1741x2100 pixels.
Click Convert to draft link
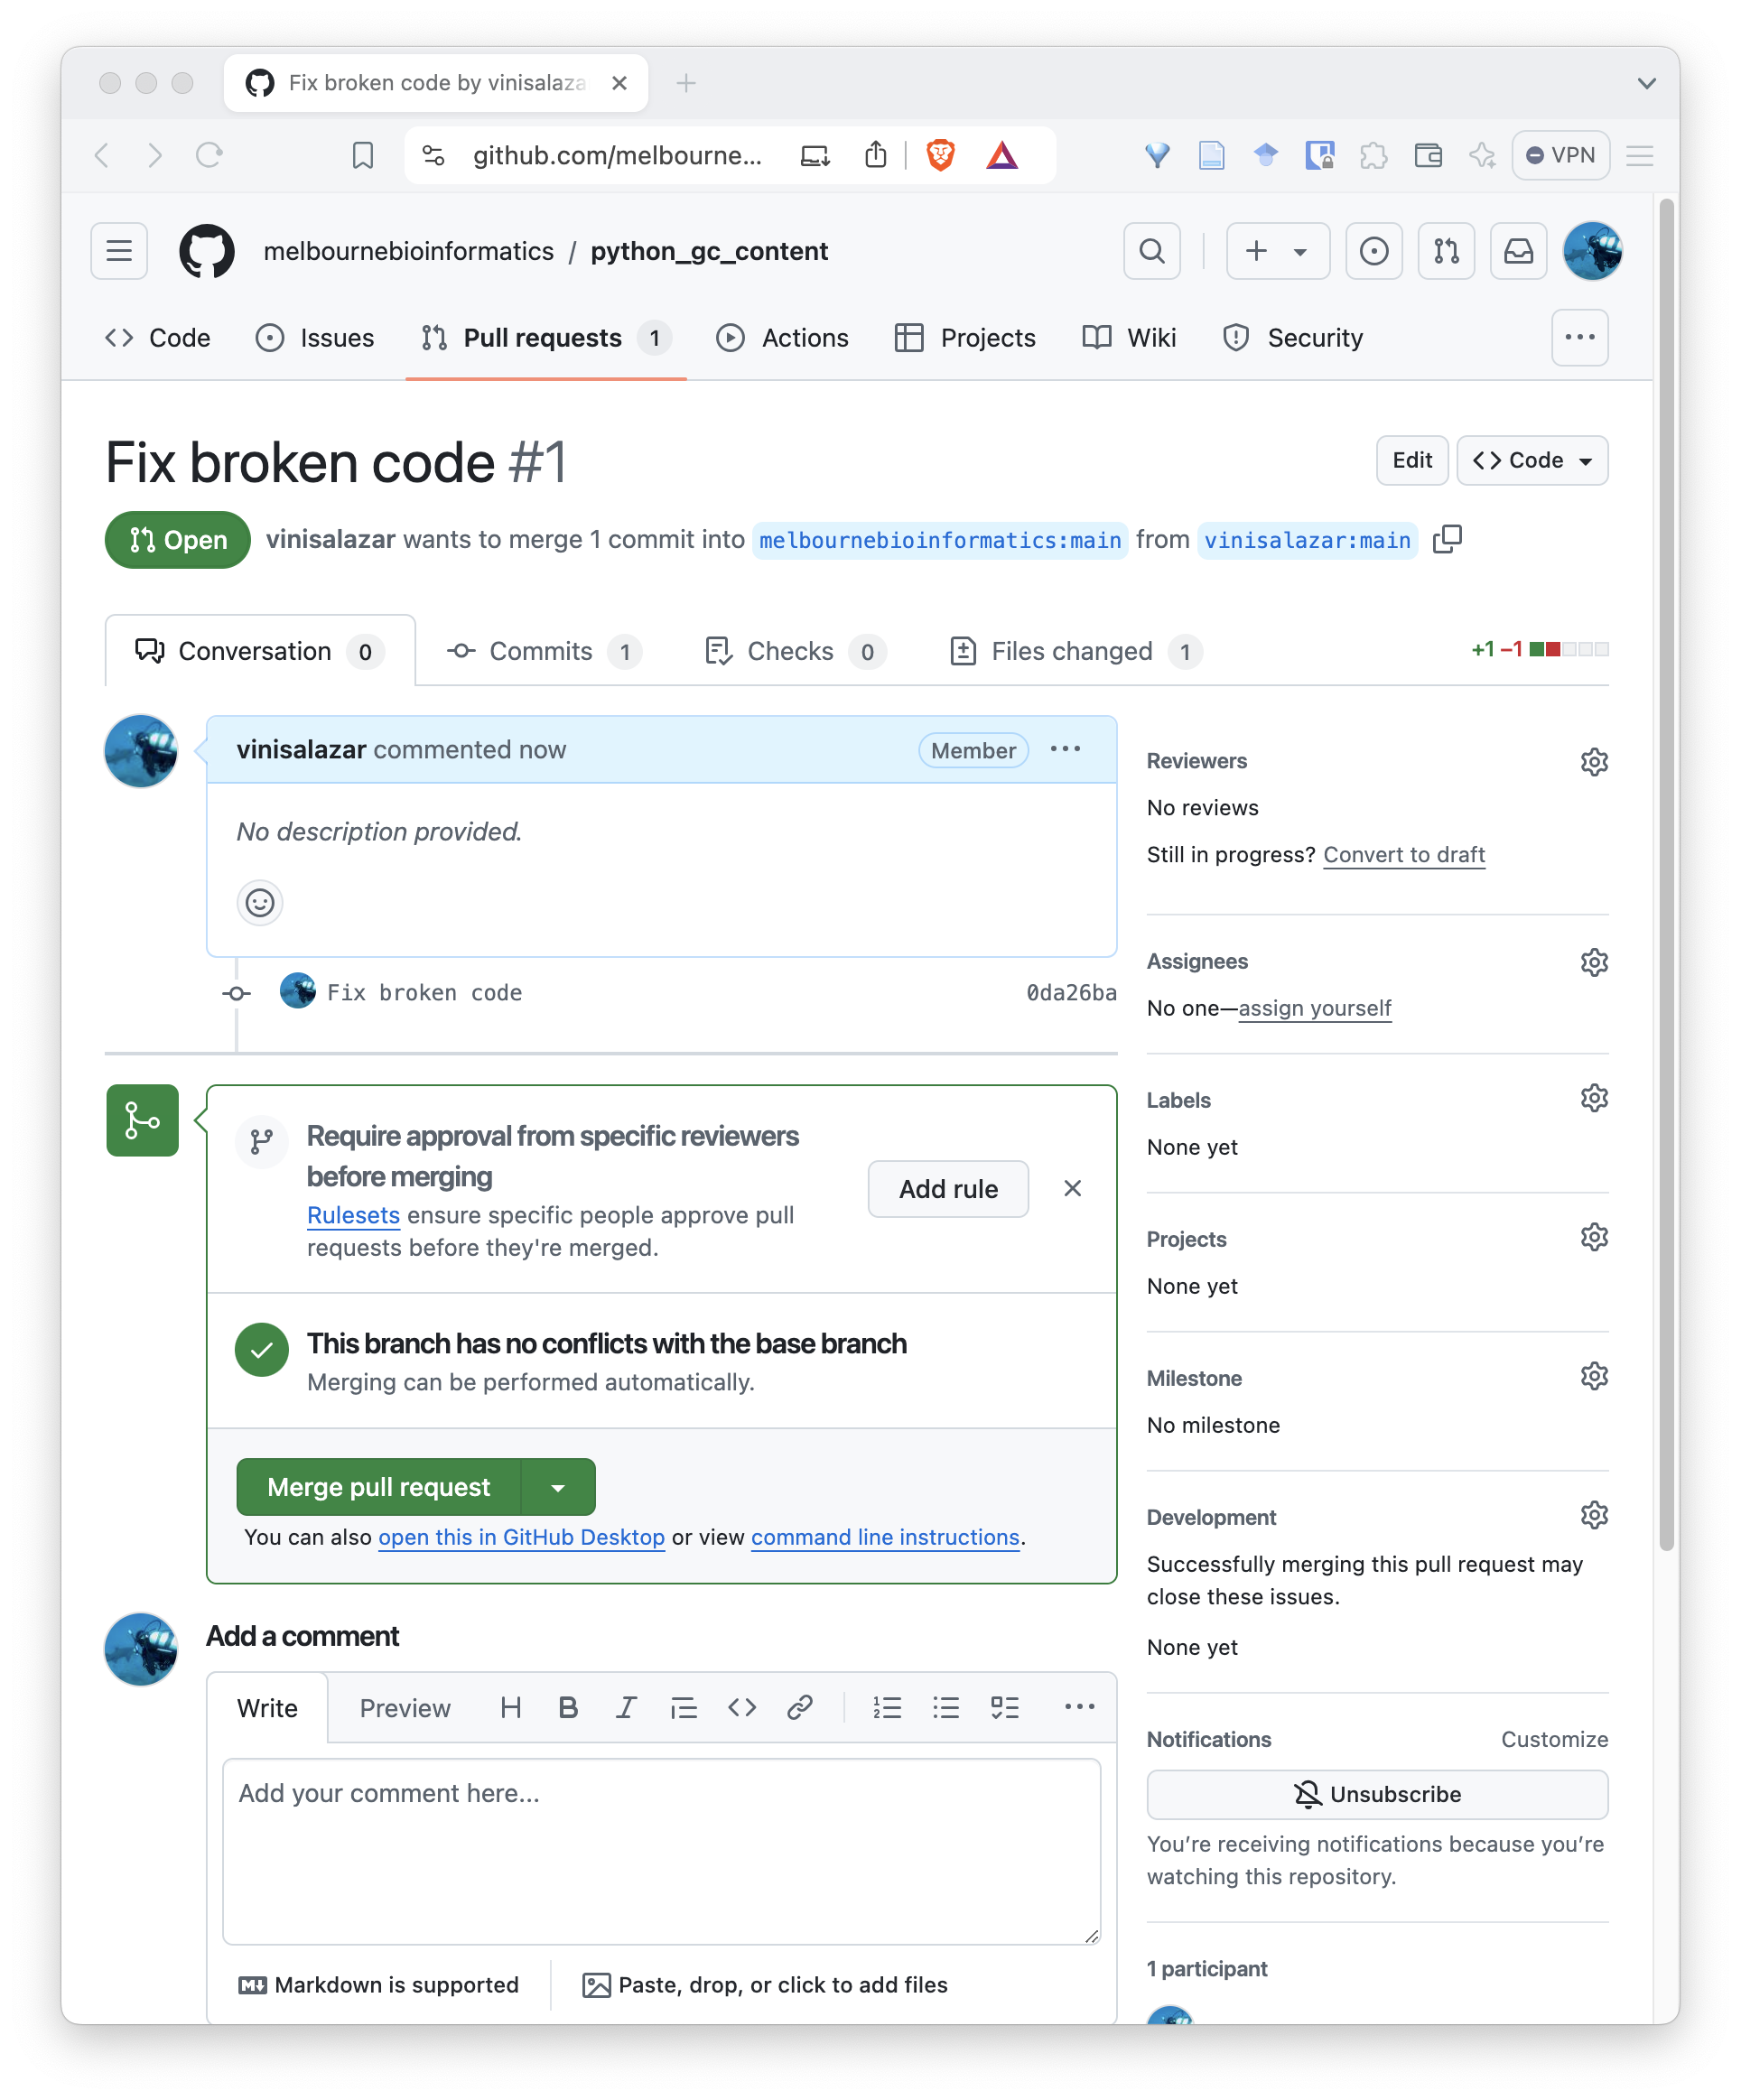pos(1403,855)
